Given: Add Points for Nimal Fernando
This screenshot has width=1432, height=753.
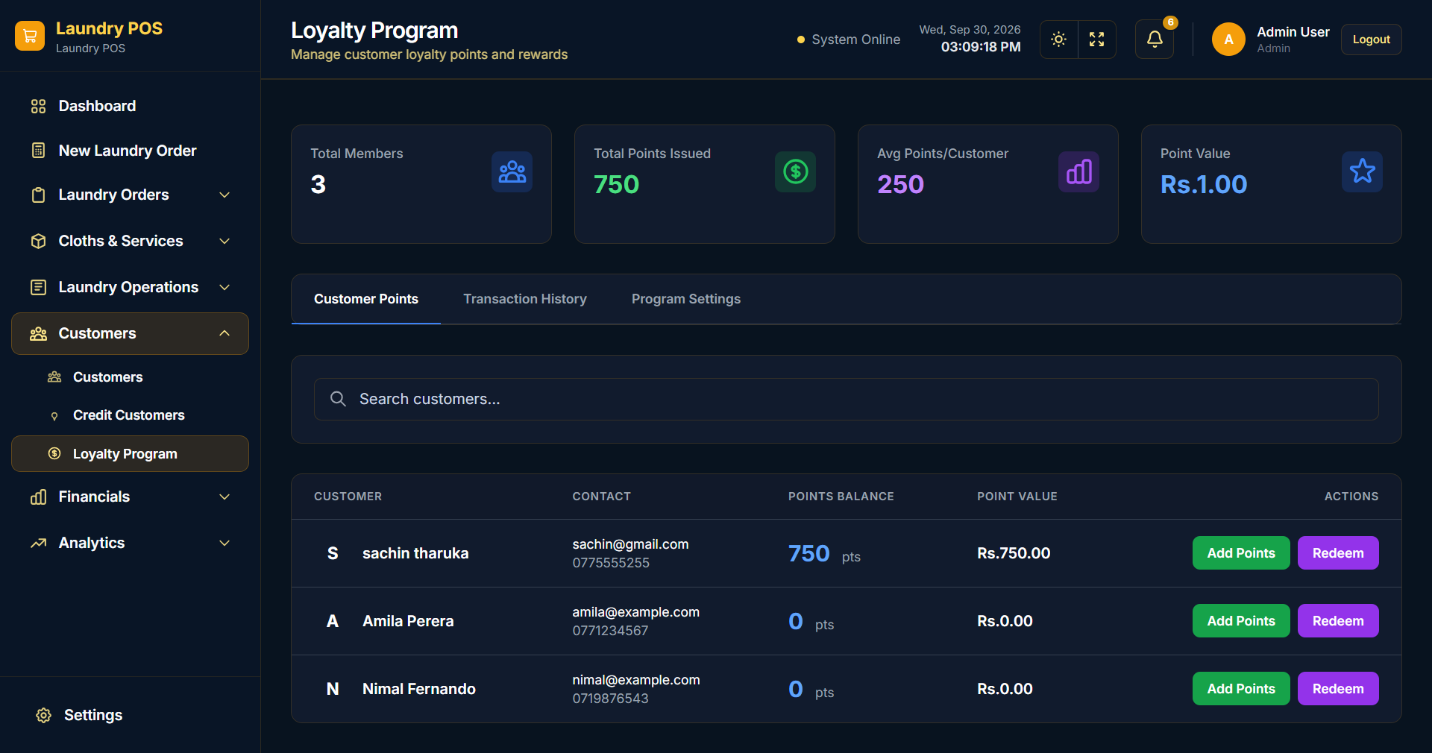Looking at the screenshot, I should (x=1241, y=689).
